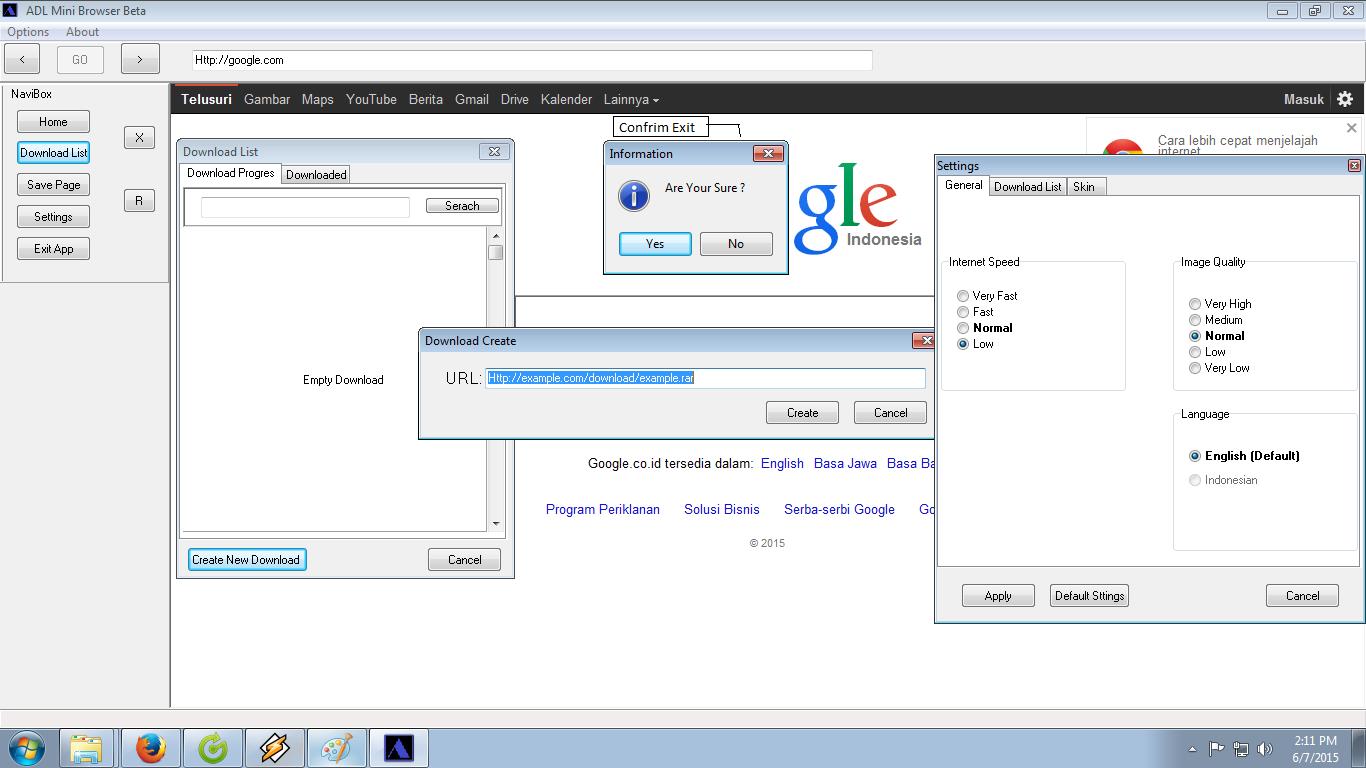
Task: Click Download List scrollbar down arrow
Action: pos(495,523)
